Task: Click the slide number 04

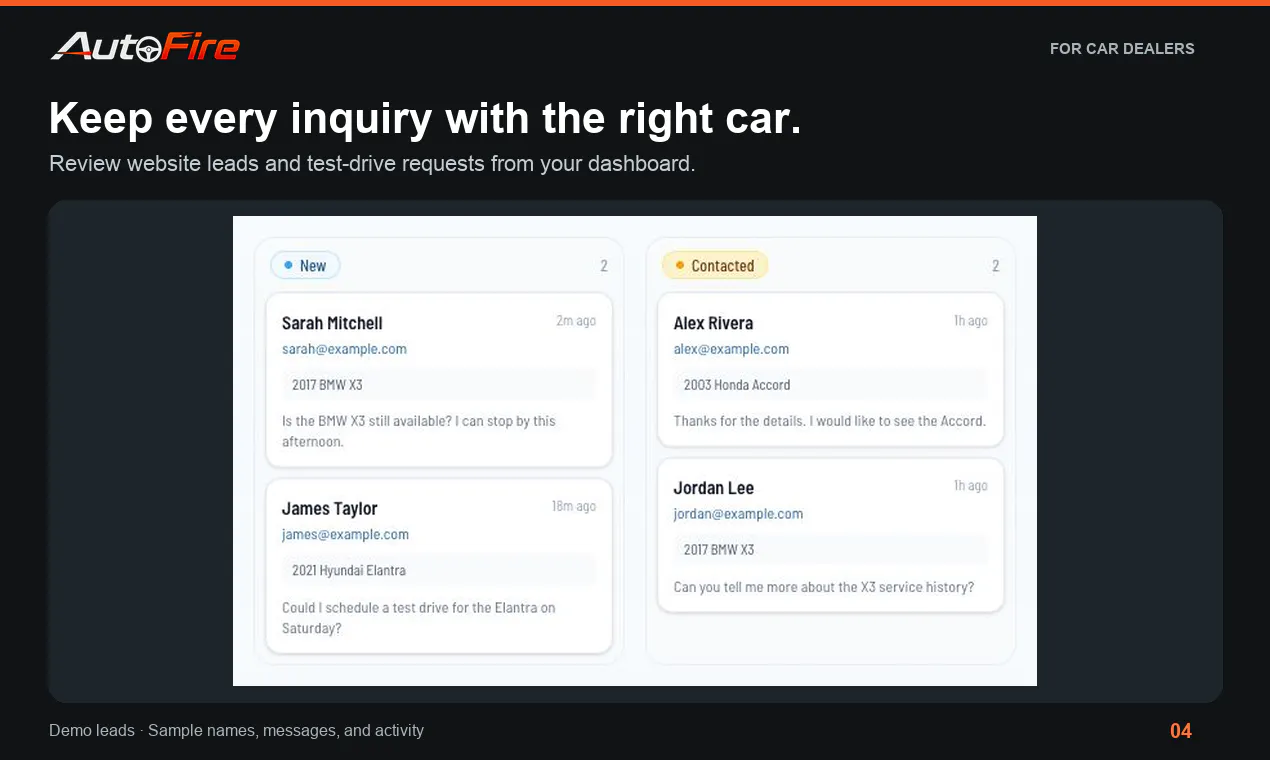Action: pos(1181,731)
